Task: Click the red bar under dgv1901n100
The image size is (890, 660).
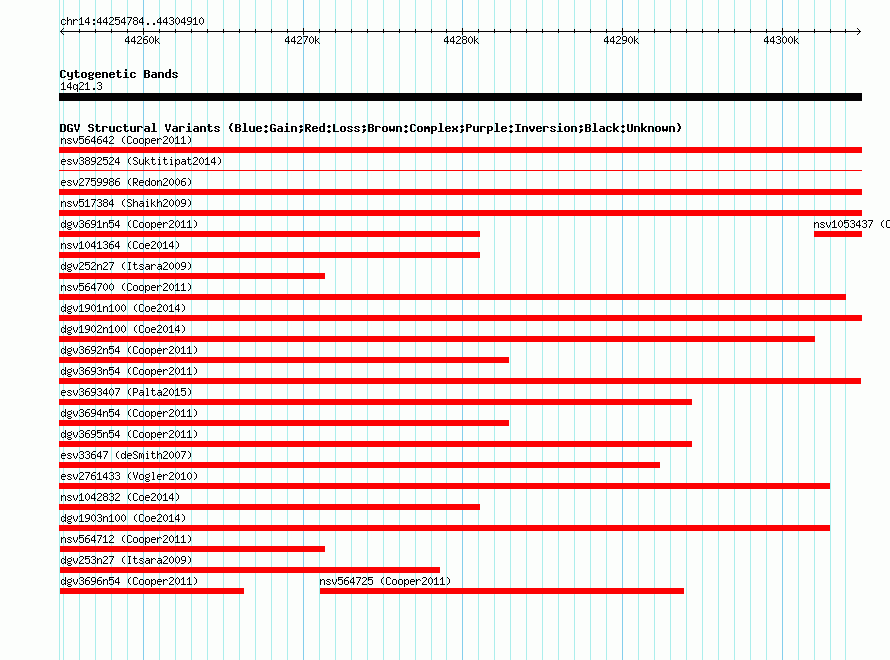Action: (460, 318)
